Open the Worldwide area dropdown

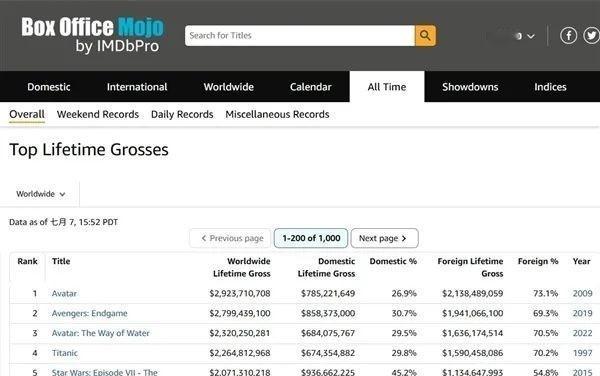(x=41, y=194)
